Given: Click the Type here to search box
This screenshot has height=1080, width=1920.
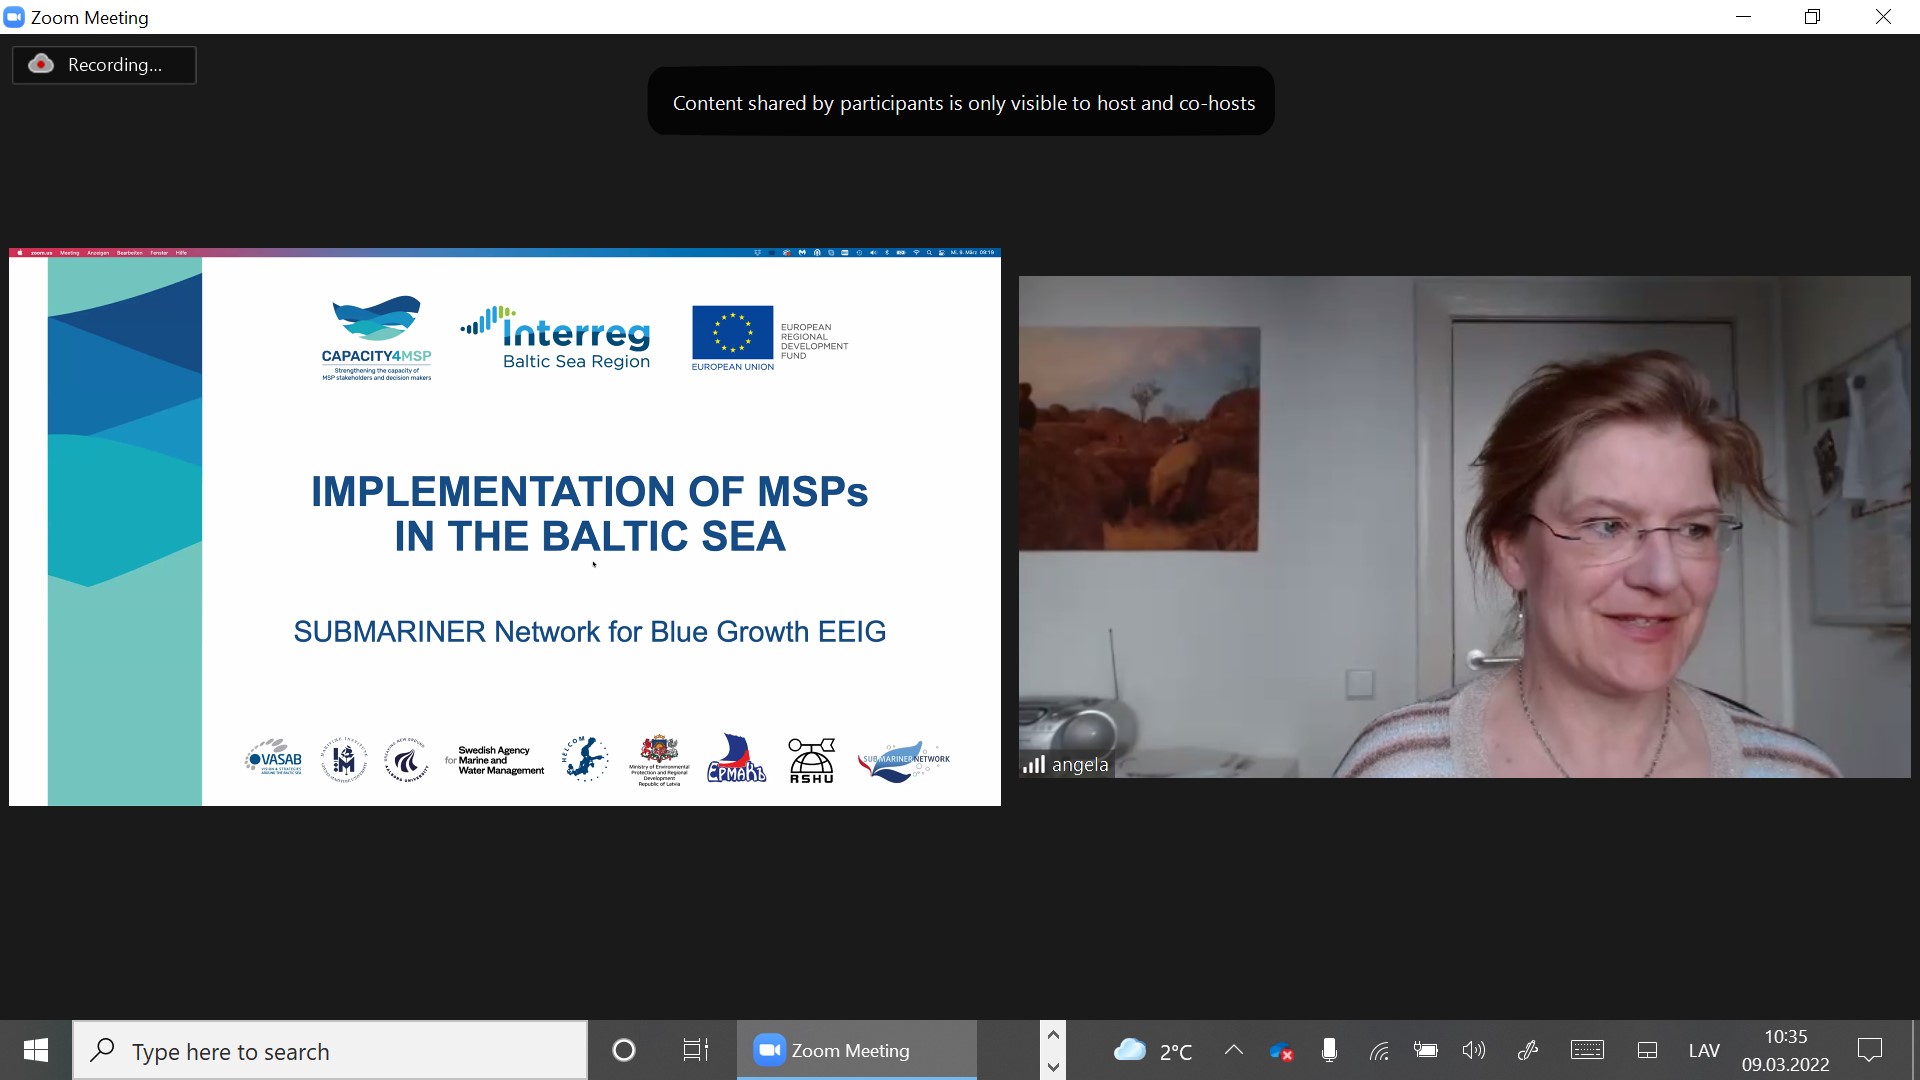Looking at the screenshot, I should click(330, 1051).
